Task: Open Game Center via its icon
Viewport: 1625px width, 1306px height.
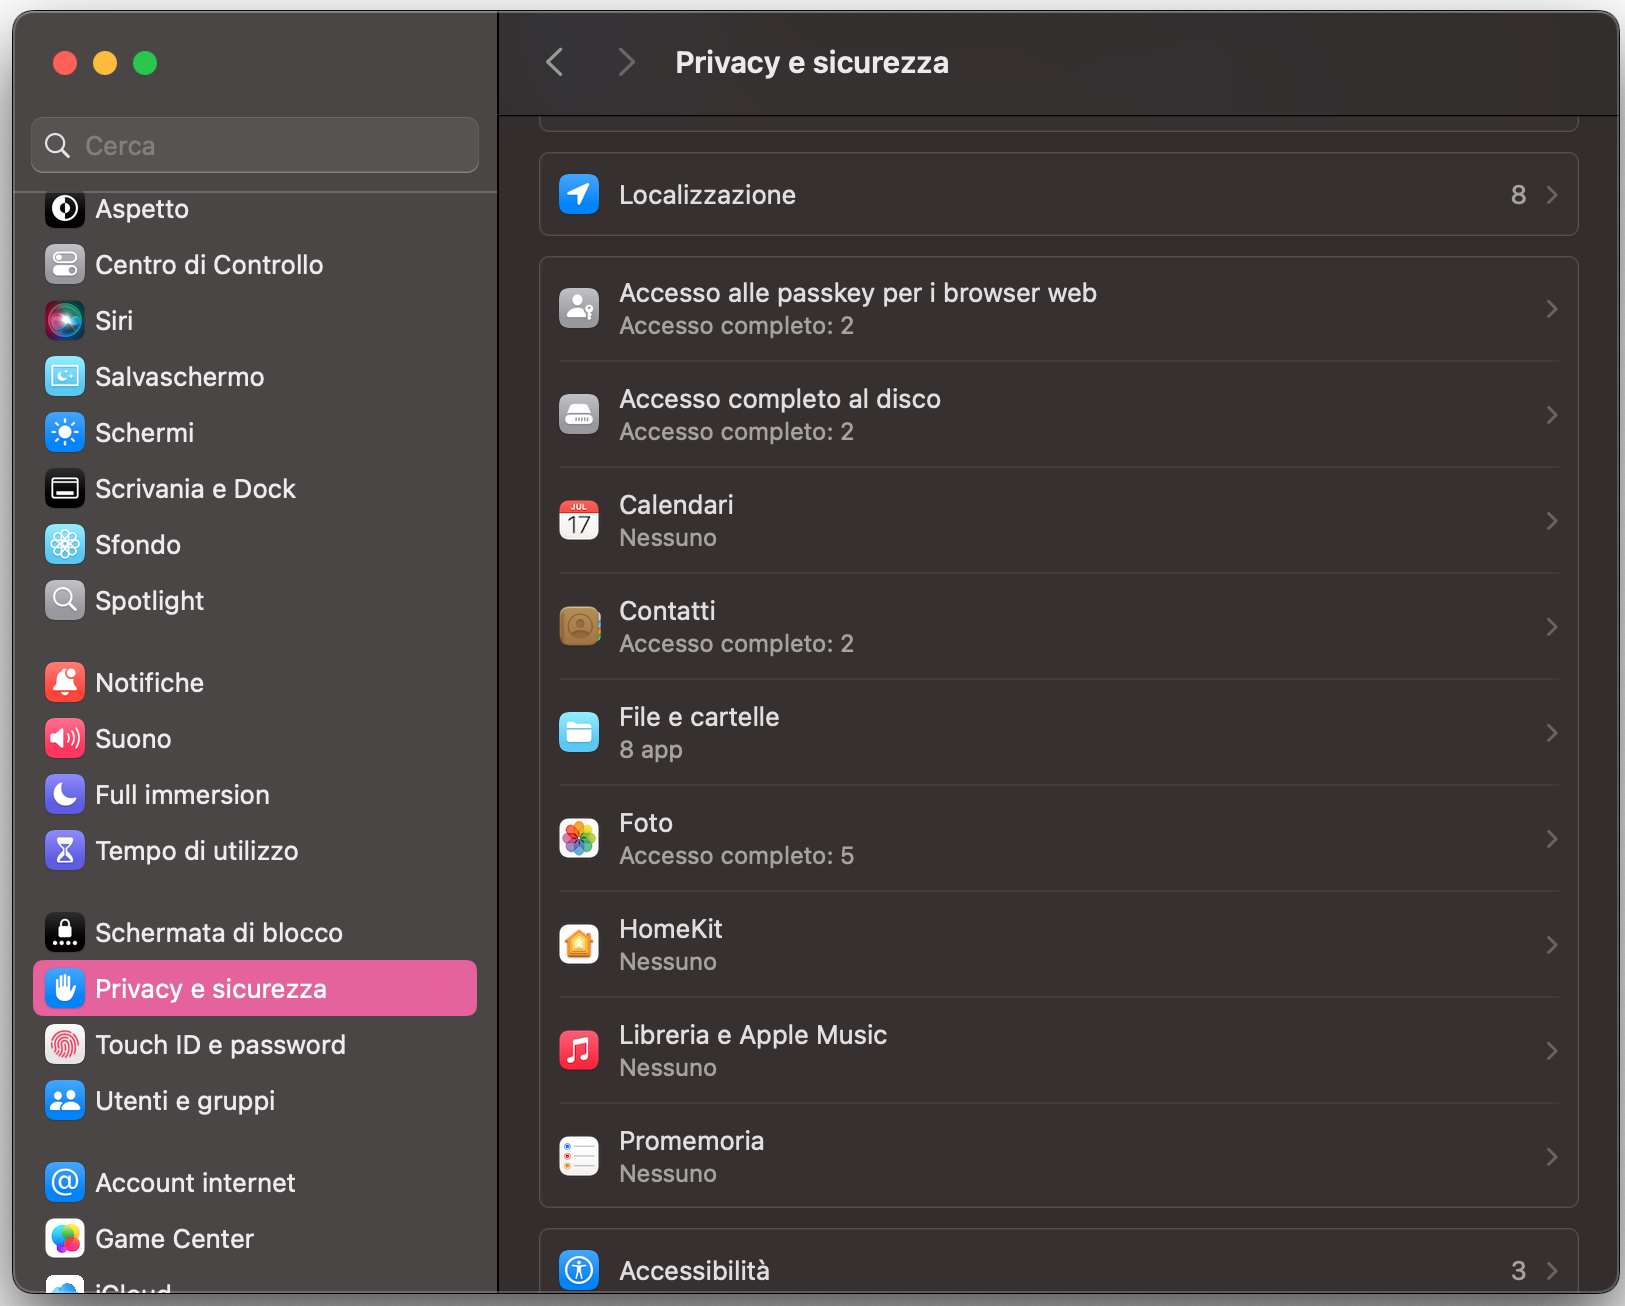Action: point(64,1238)
